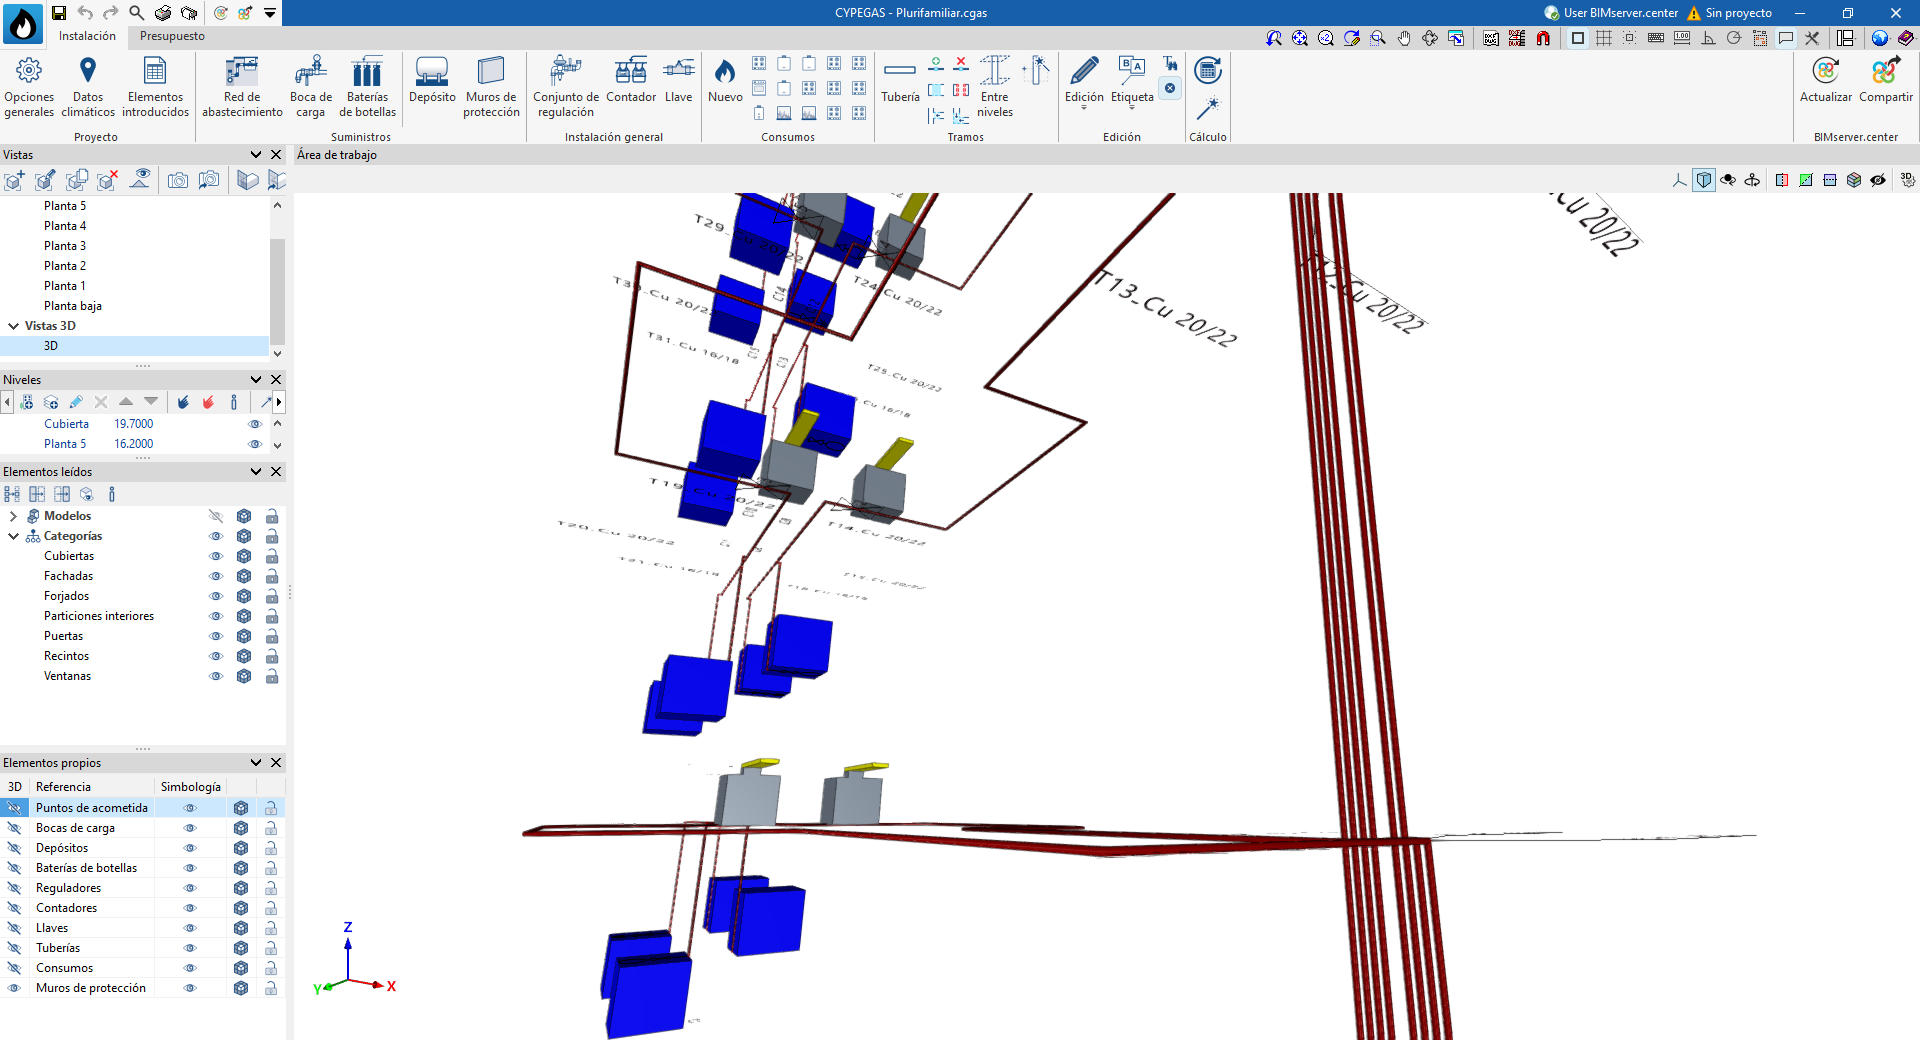The height and width of the screenshot is (1040, 1920).
Task: Toggle visibility of Planta 5 level
Action: tap(255, 444)
